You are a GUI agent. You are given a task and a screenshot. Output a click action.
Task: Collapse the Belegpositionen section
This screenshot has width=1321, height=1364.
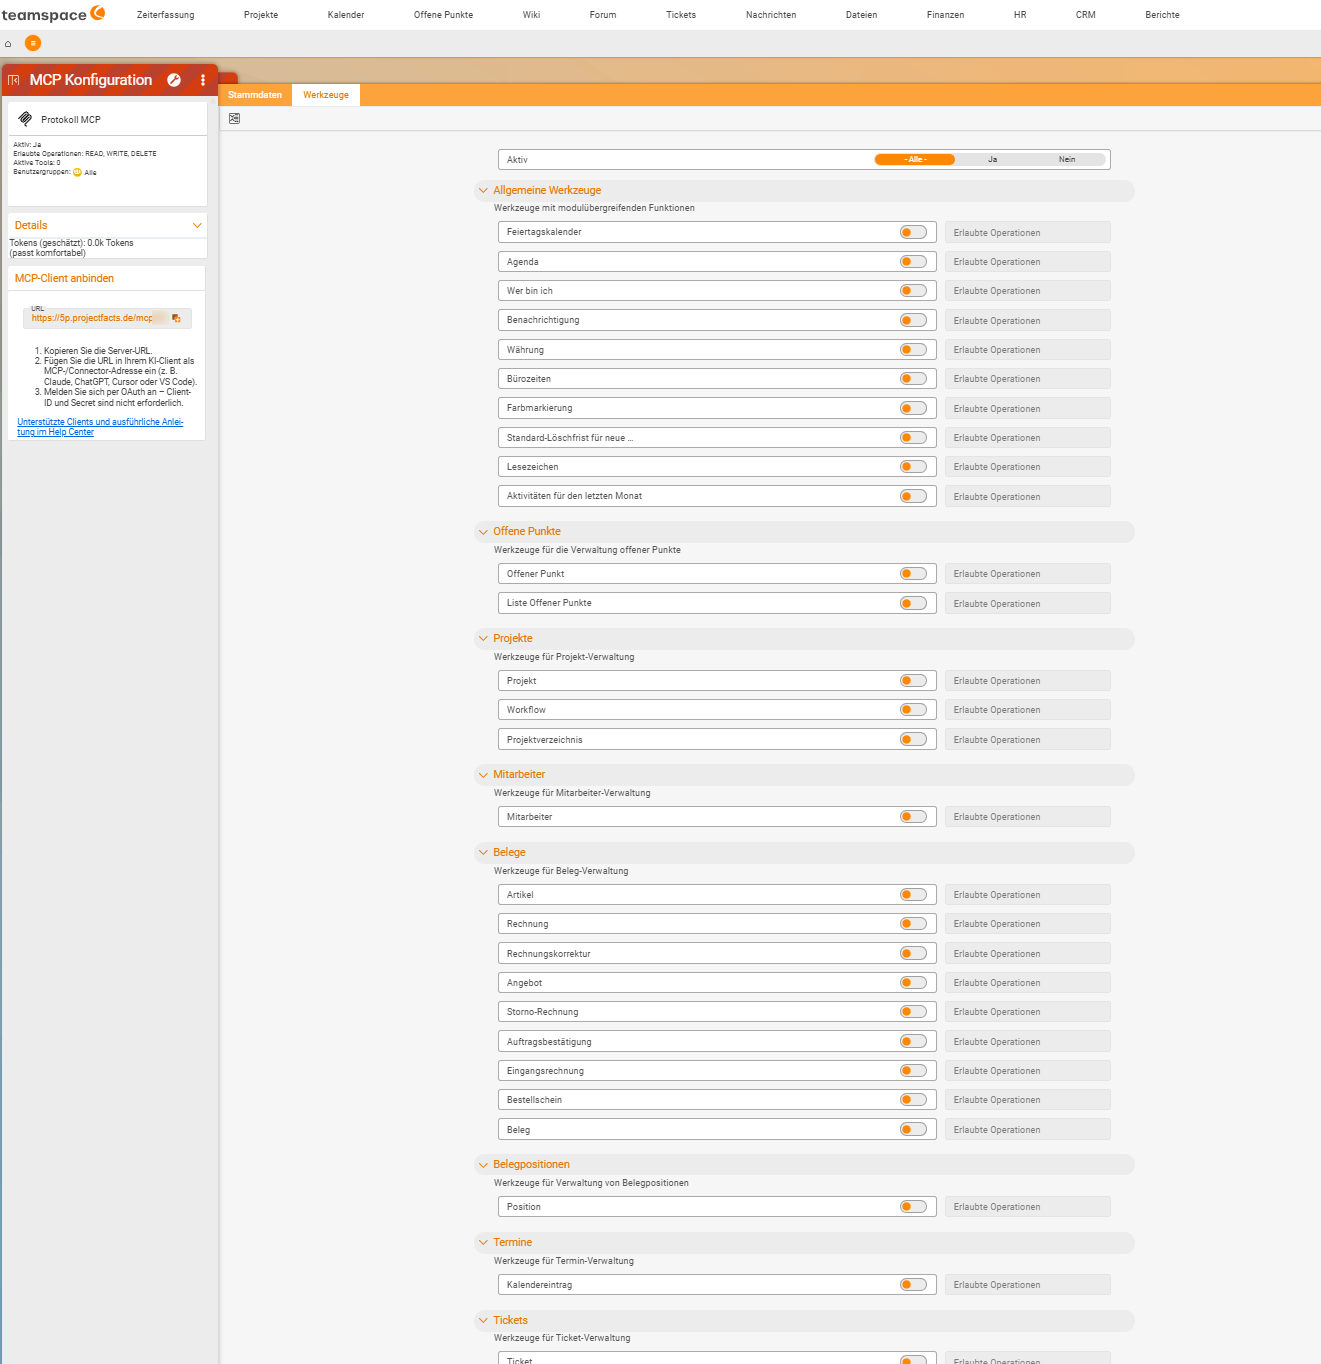483,1164
